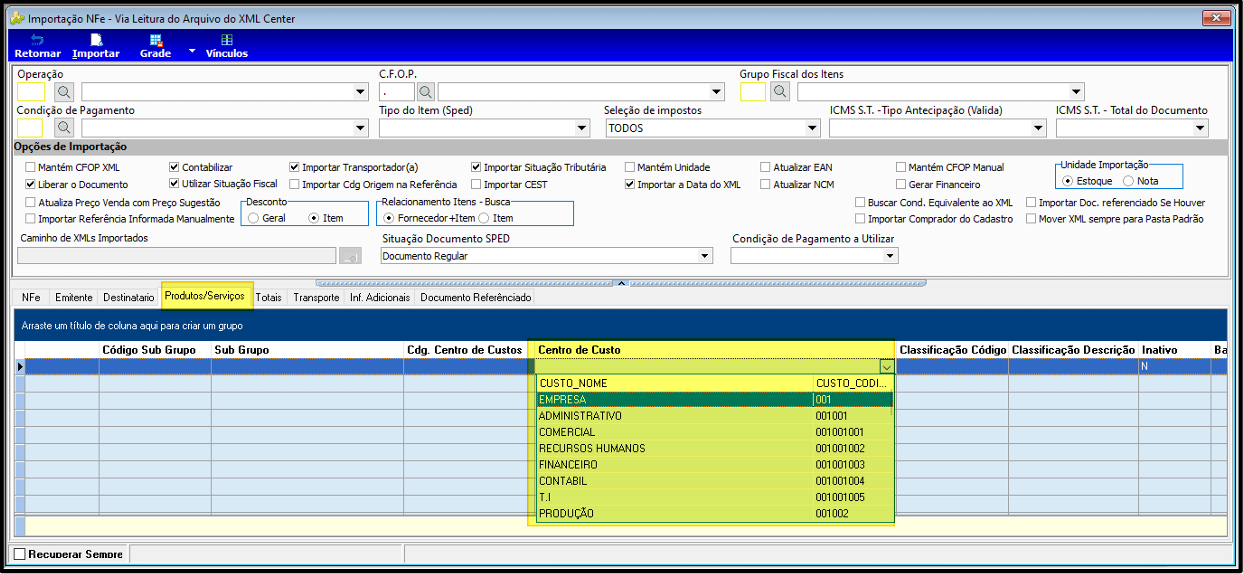This screenshot has width=1243, height=574.
Task: Switch to the Totais tab
Action: (x=269, y=298)
